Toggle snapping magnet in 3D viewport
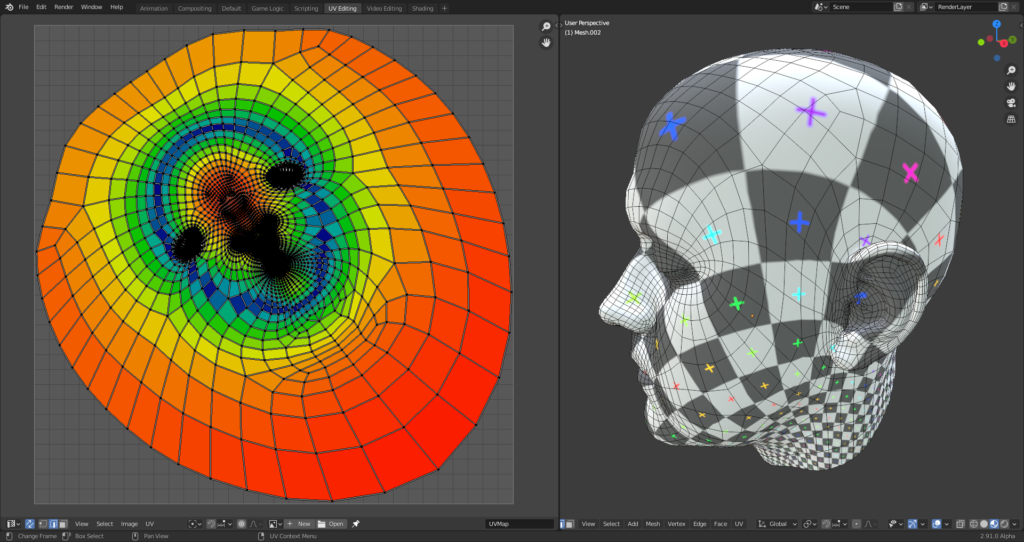 point(826,524)
